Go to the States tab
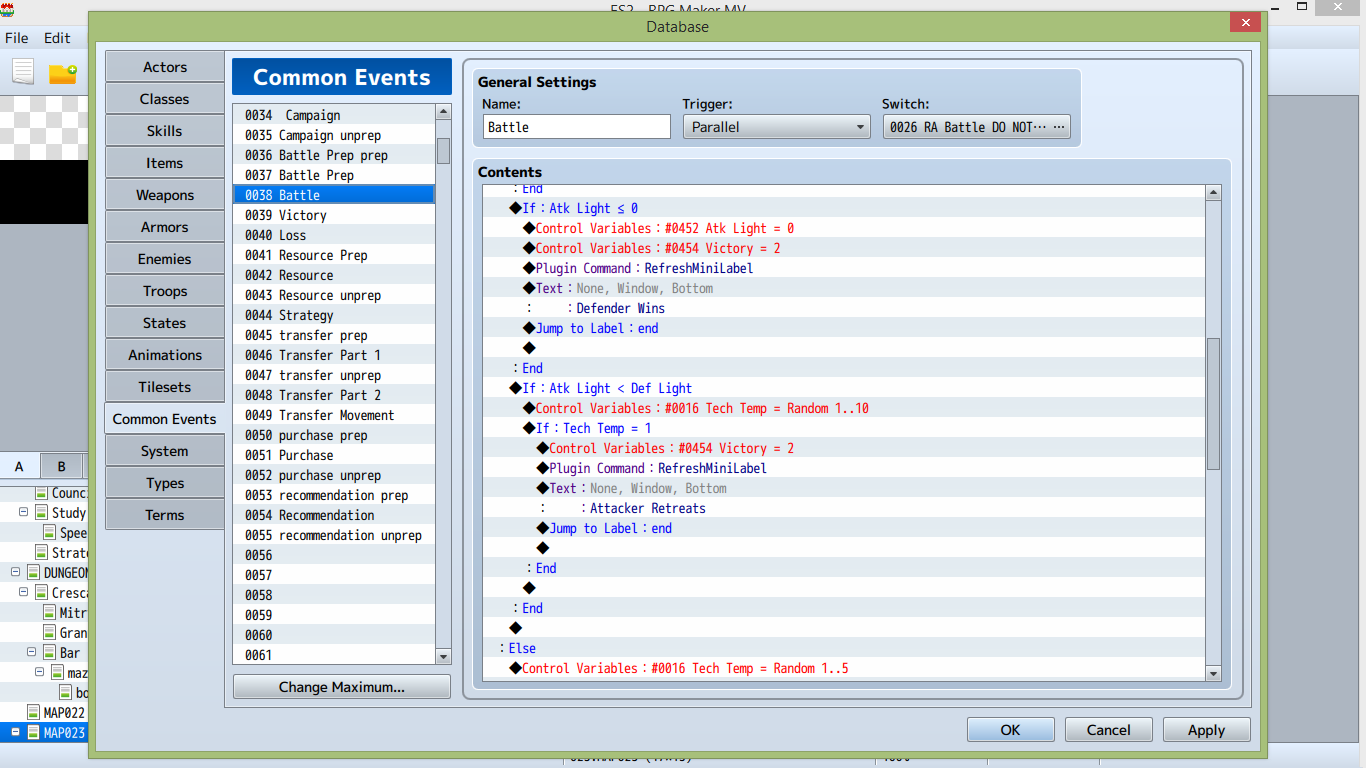The height and width of the screenshot is (768, 1366). [x=165, y=323]
